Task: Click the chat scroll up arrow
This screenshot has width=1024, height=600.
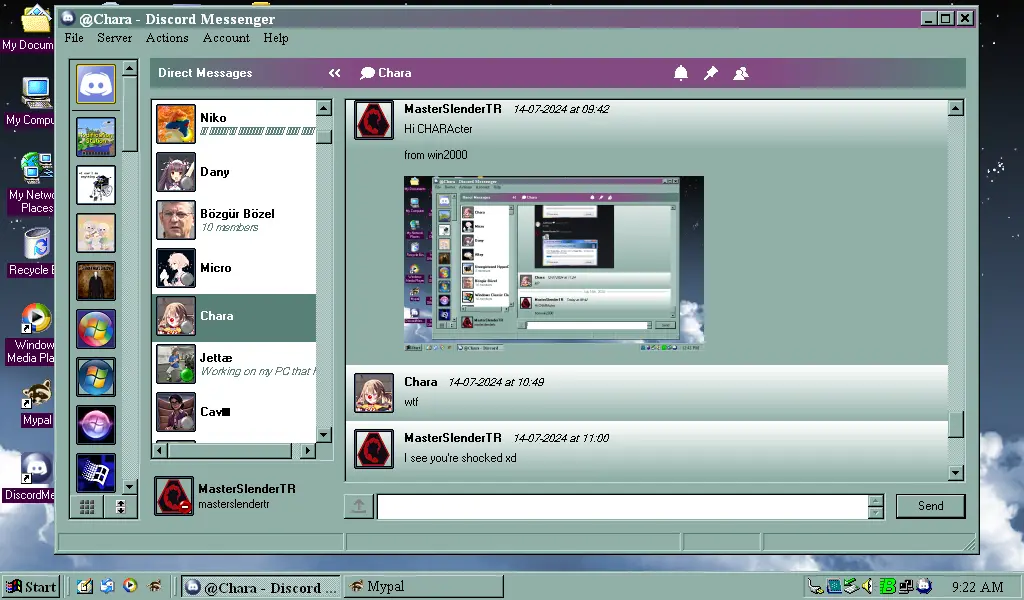Action: (956, 108)
